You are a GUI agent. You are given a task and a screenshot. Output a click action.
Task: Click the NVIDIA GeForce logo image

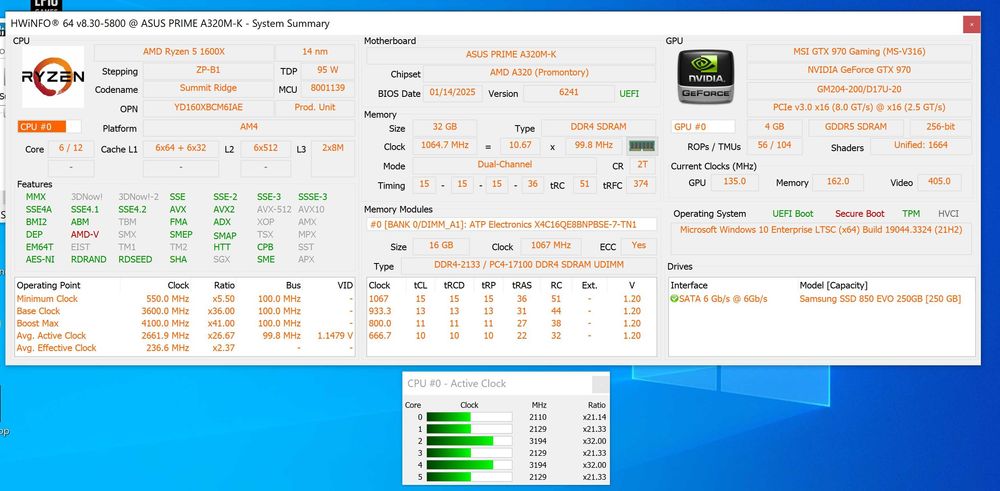705,77
